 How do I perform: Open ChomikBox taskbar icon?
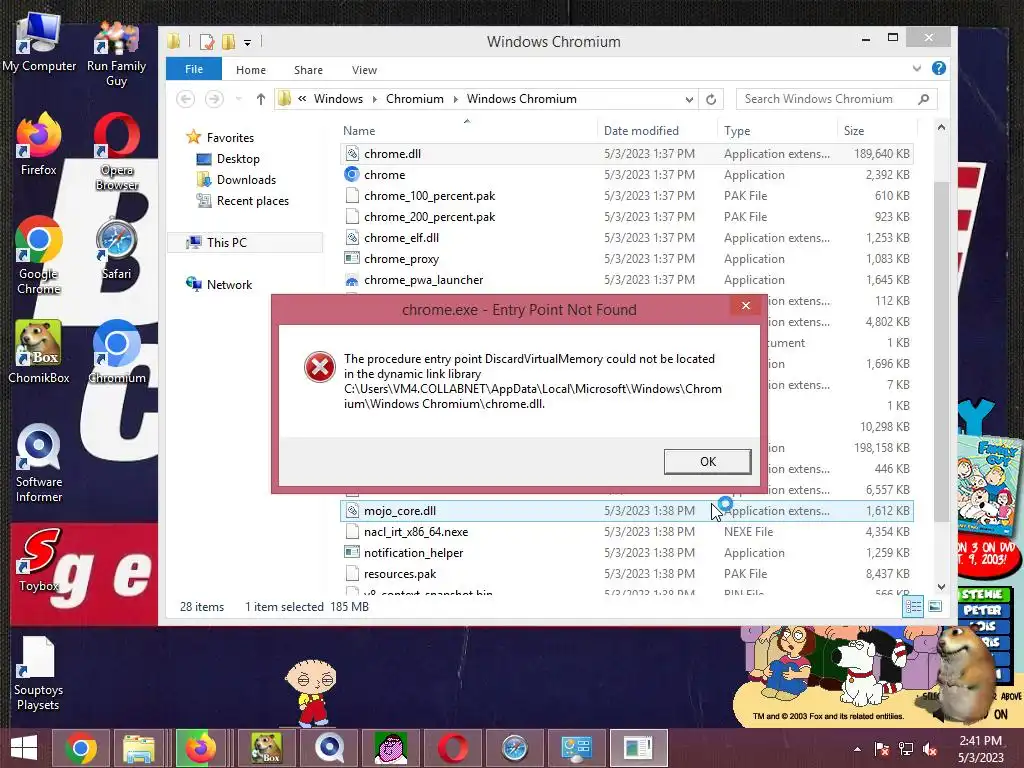click(x=266, y=748)
